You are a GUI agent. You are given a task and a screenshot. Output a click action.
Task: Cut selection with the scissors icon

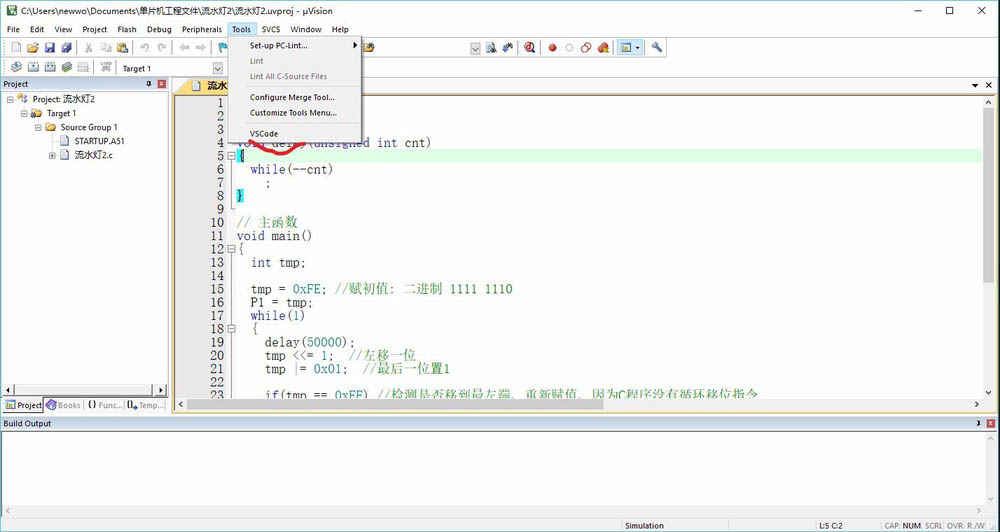[89, 48]
